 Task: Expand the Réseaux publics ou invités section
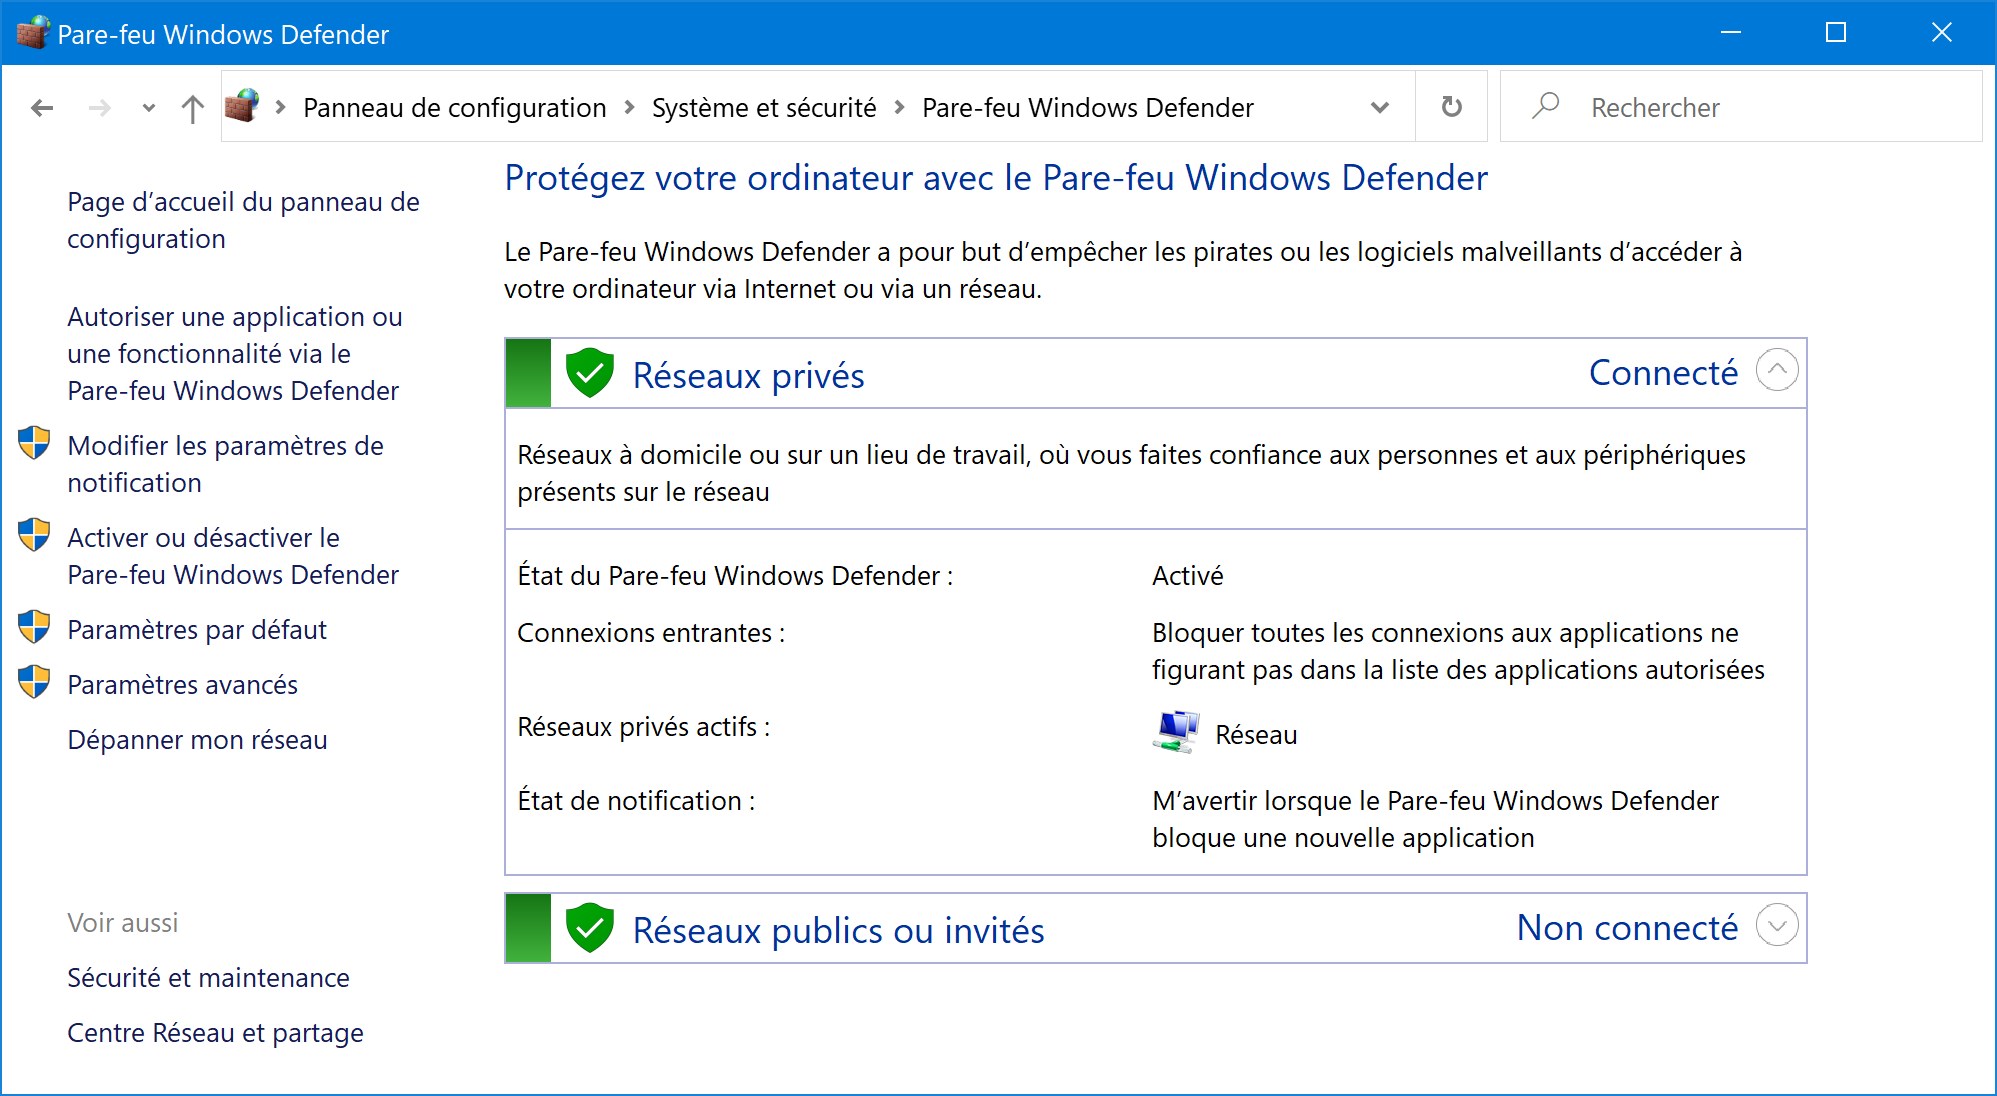[x=1777, y=925]
